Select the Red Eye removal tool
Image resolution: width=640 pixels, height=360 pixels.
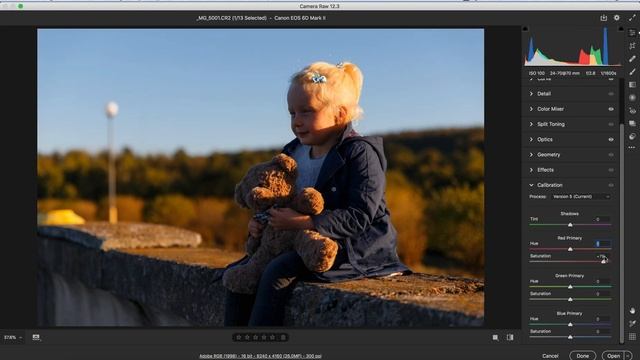point(632,111)
